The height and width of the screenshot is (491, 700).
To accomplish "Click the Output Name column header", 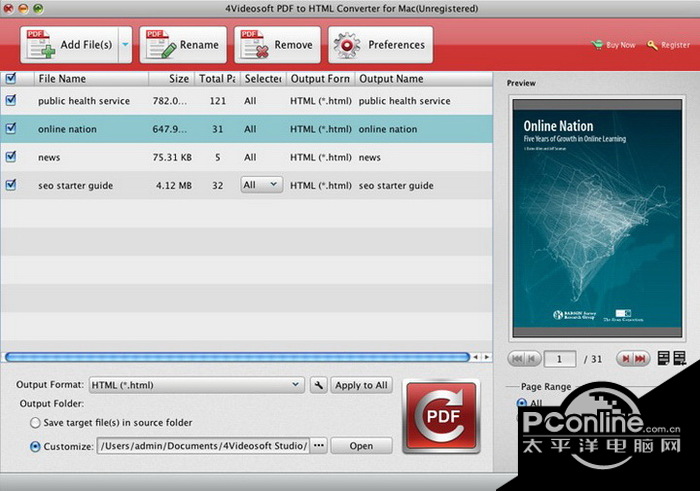I will click(424, 79).
